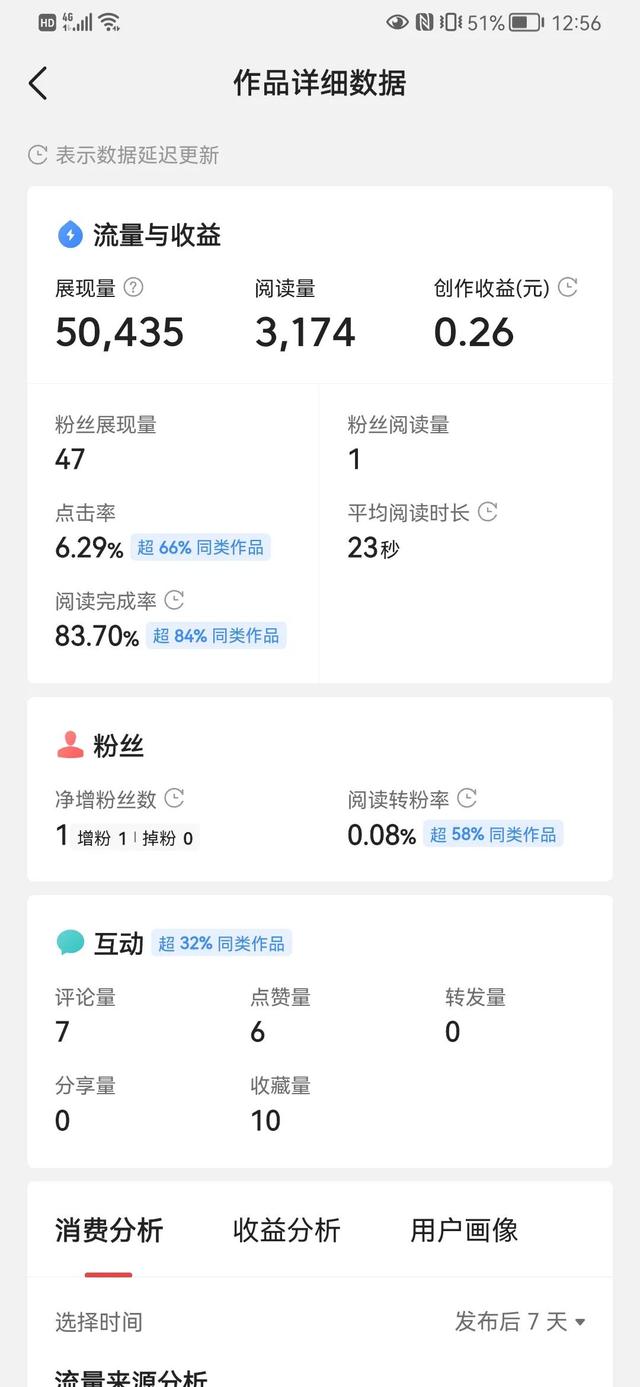This screenshot has height=1387, width=640.
Task: Tap the 超 32% 同类作品 badge beside 互动
Action: point(221,943)
